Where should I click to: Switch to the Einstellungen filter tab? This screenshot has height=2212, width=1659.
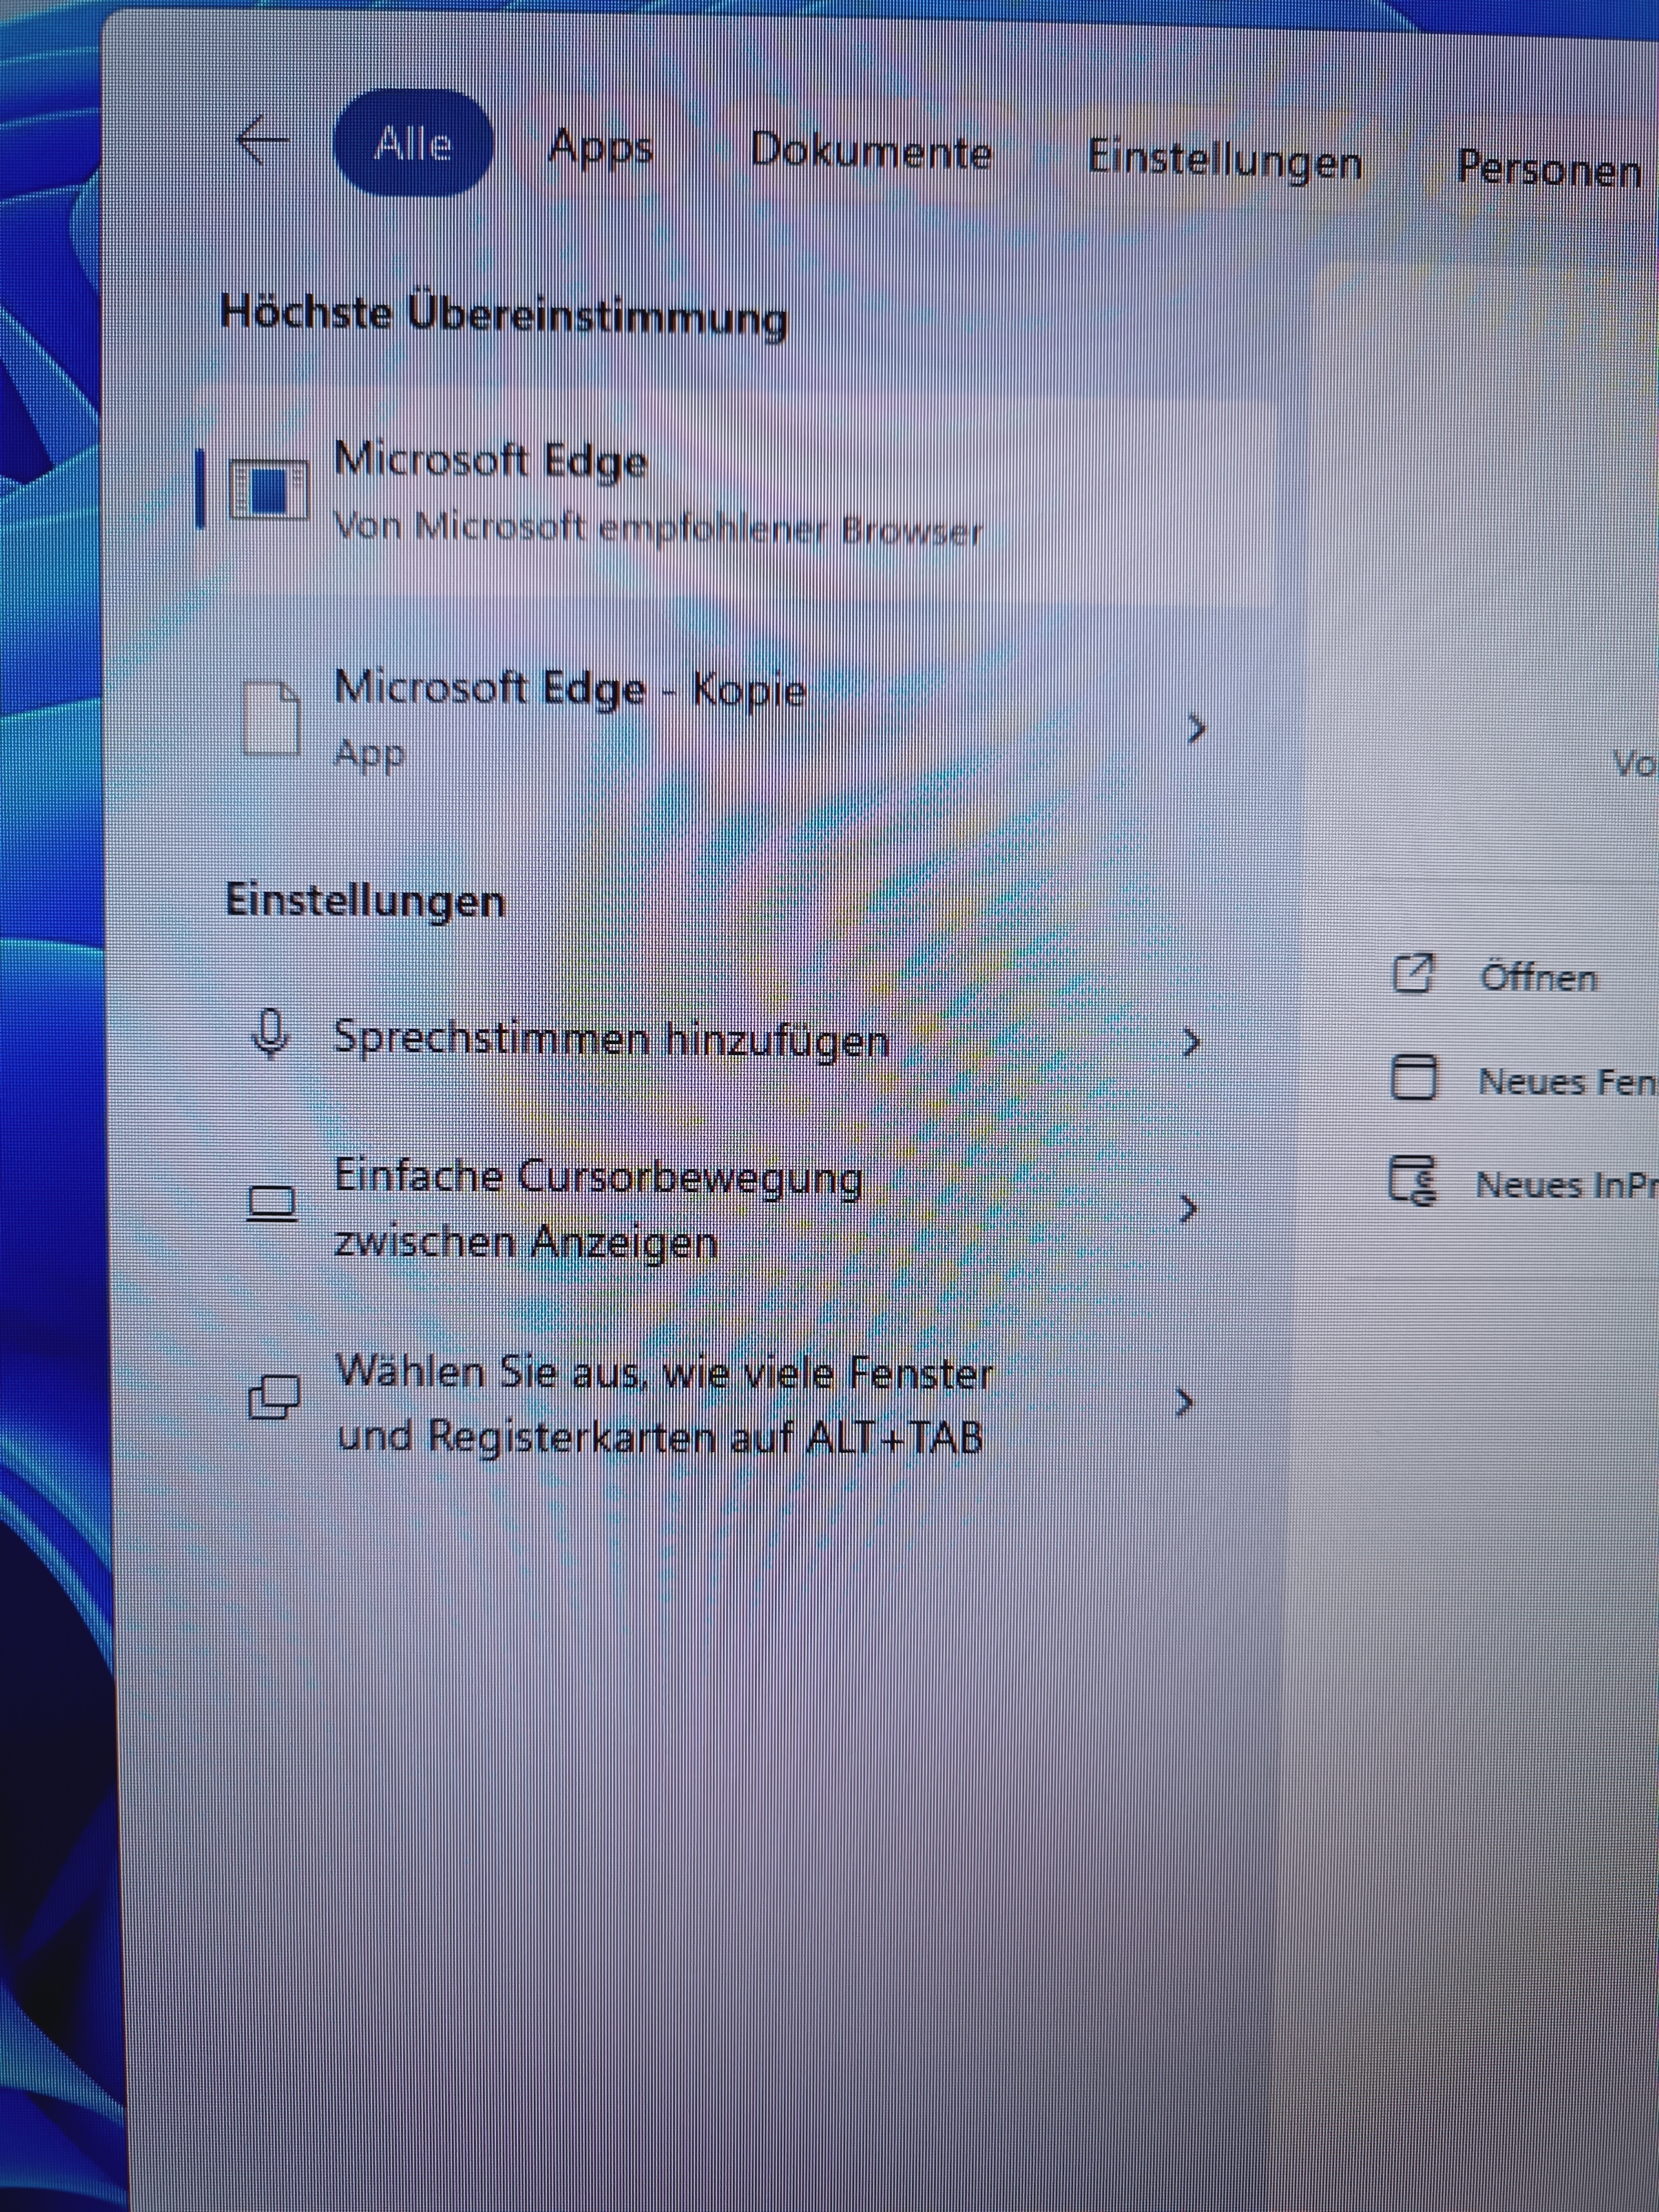(1225, 160)
